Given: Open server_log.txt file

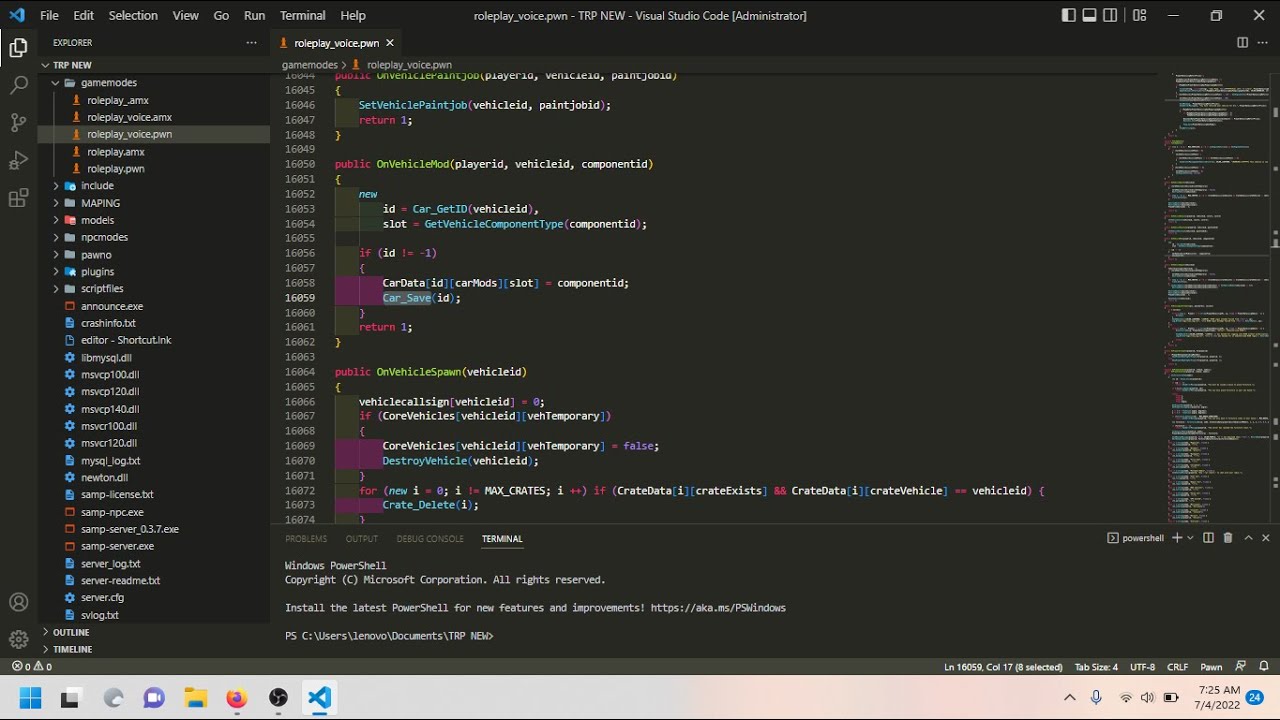Looking at the screenshot, I should [x=154, y=563].
